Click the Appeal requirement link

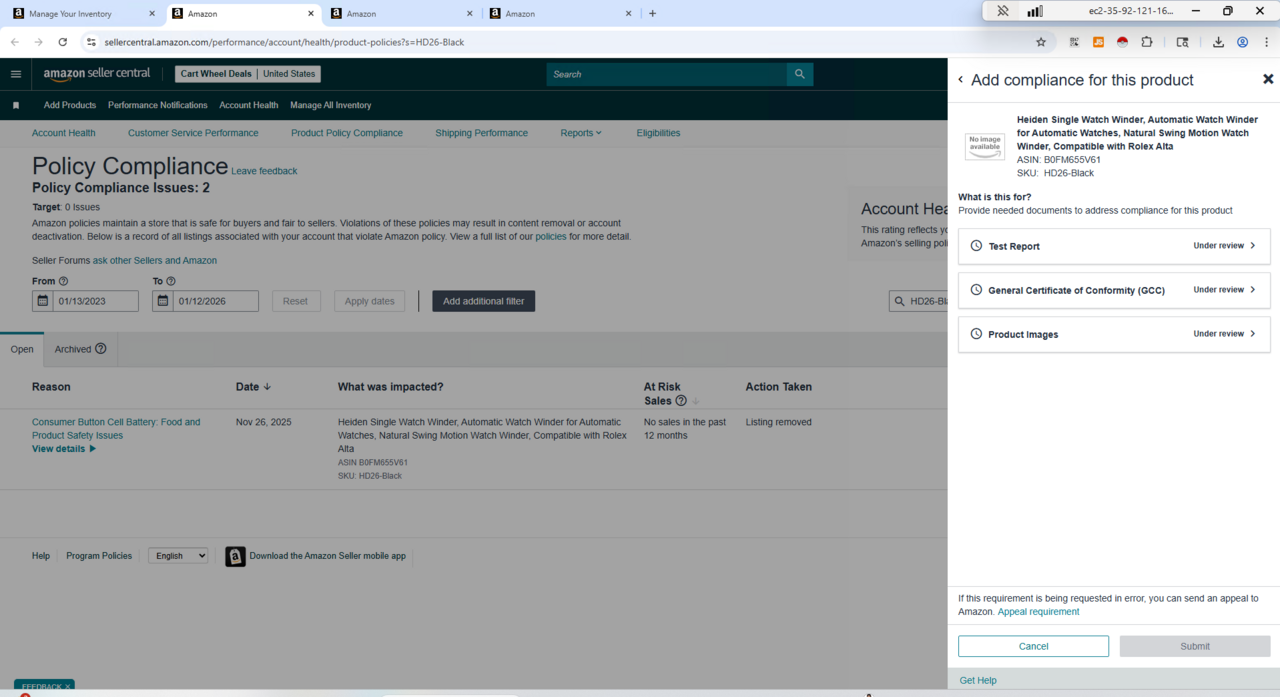click(1038, 612)
